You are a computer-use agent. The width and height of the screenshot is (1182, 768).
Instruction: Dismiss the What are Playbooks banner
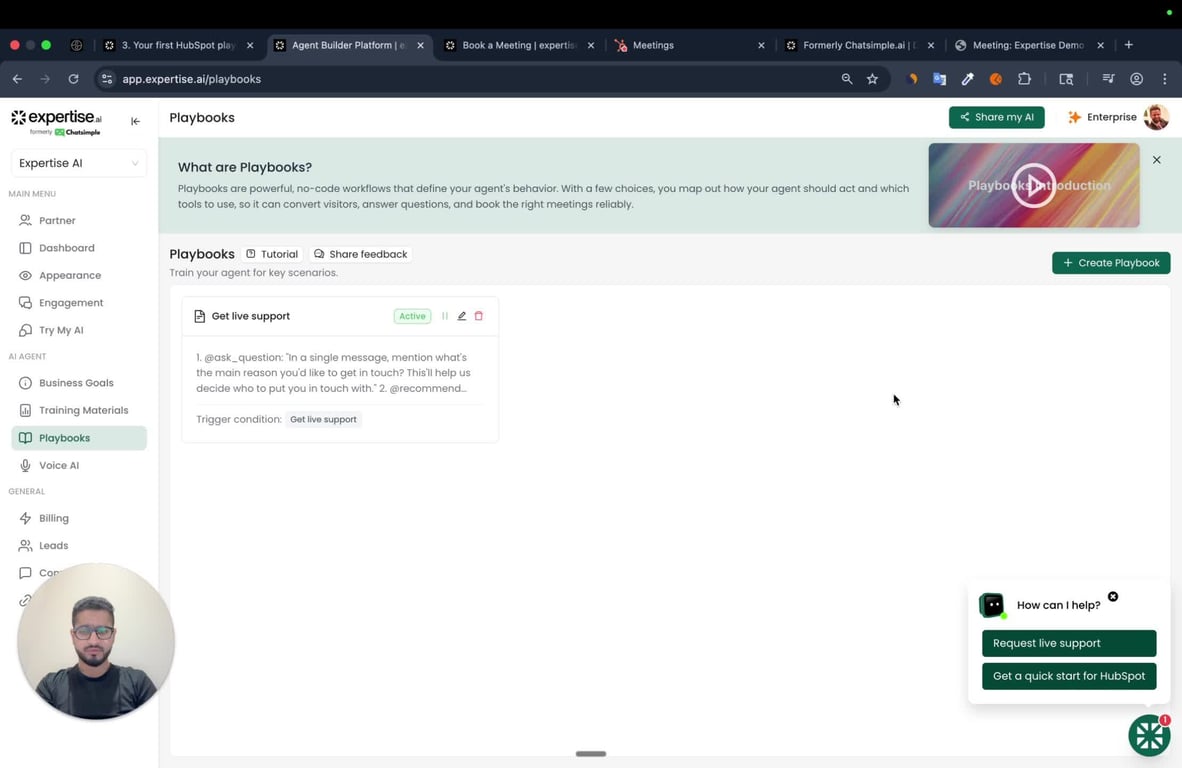tap(1156, 160)
